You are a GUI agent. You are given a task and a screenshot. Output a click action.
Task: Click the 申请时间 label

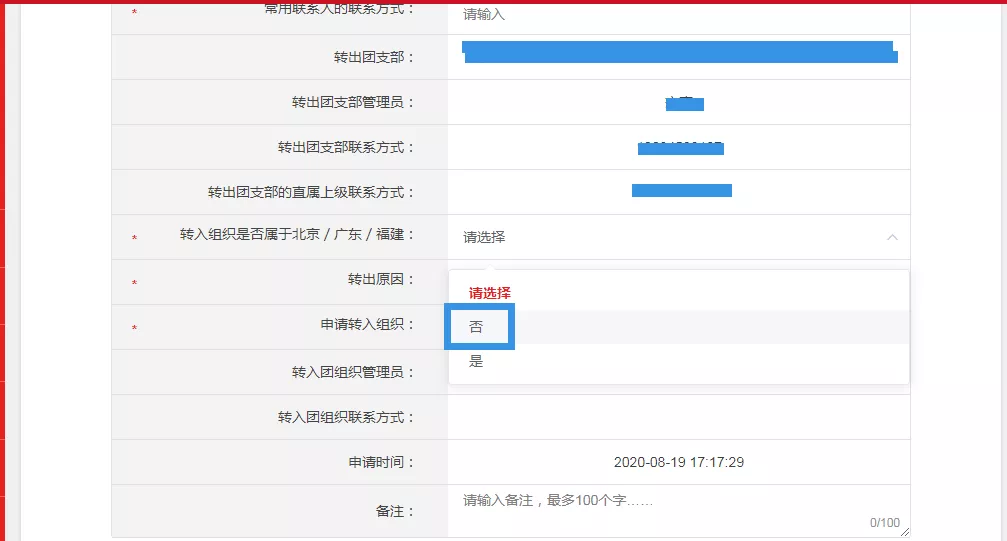coord(381,462)
